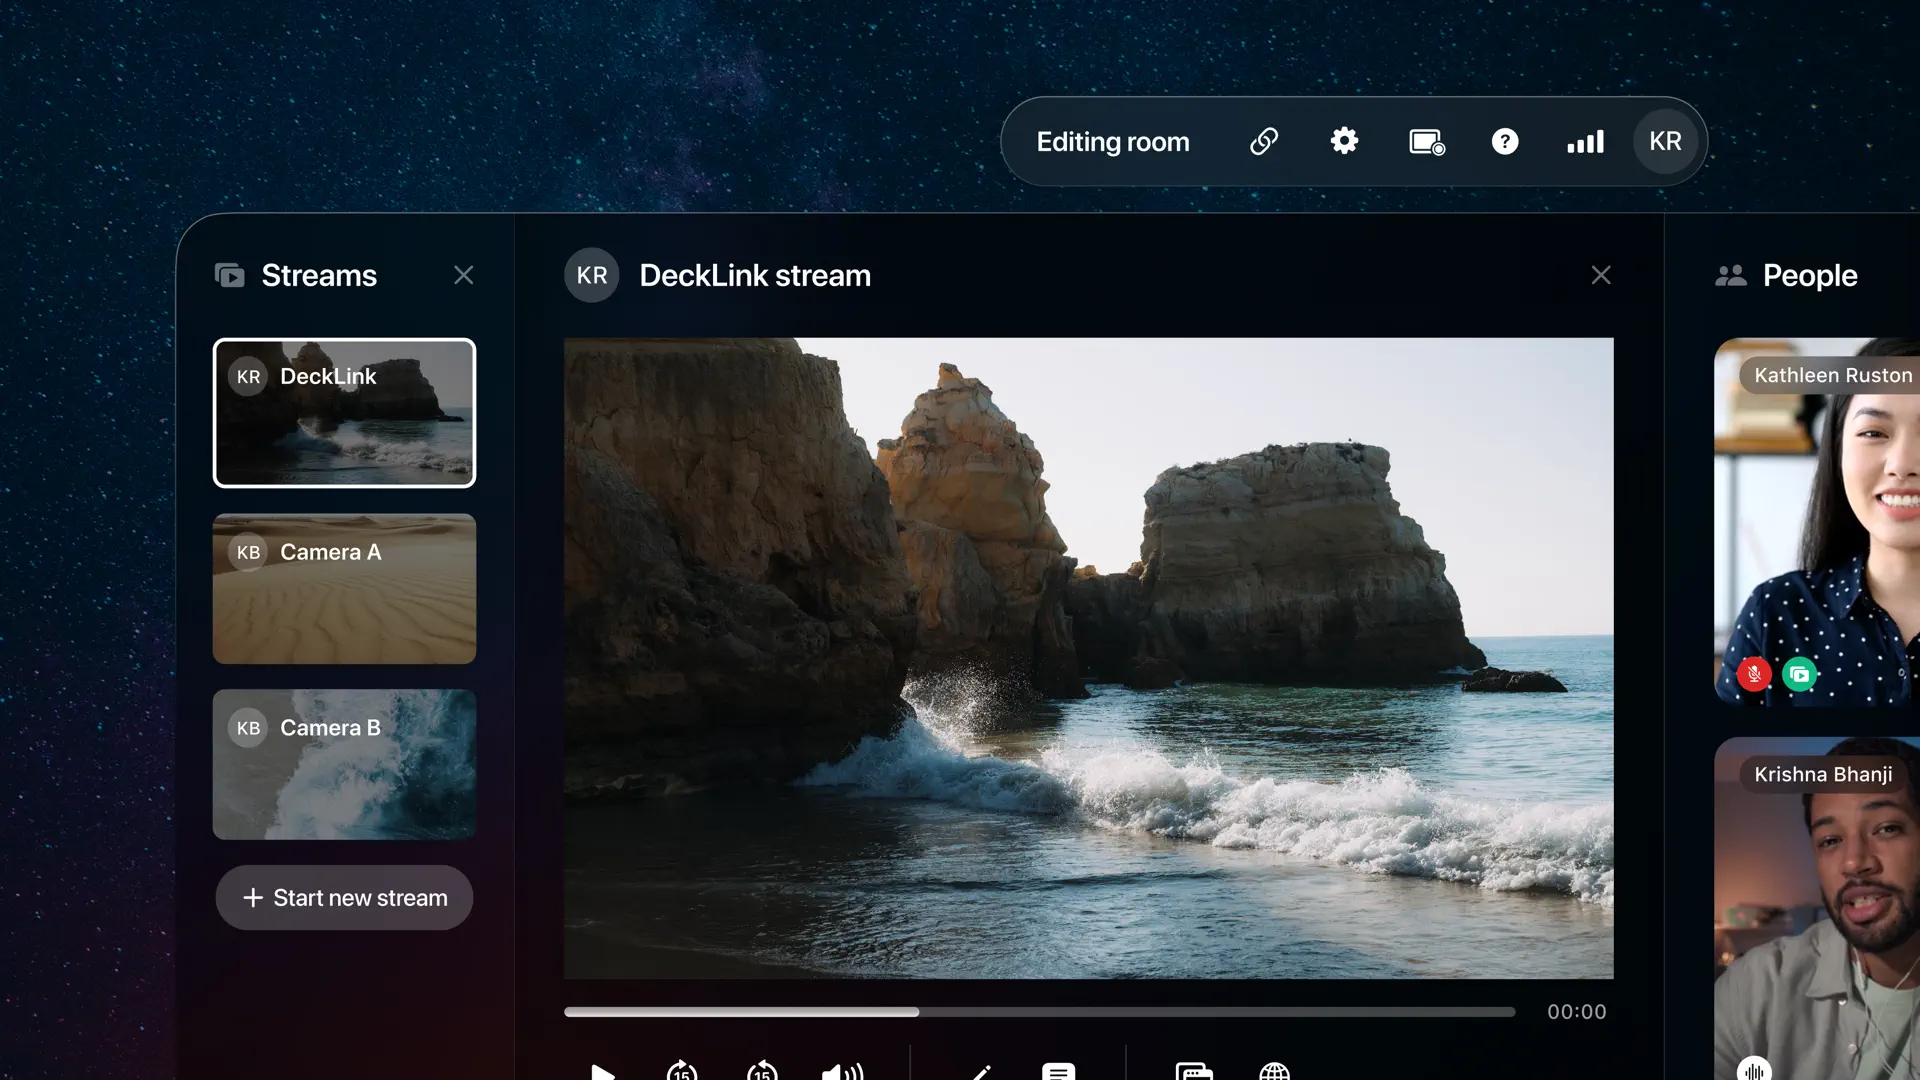Skip forward 15 seconds in the stream
The image size is (1920, 1080).
click(x=682, y=1072)
